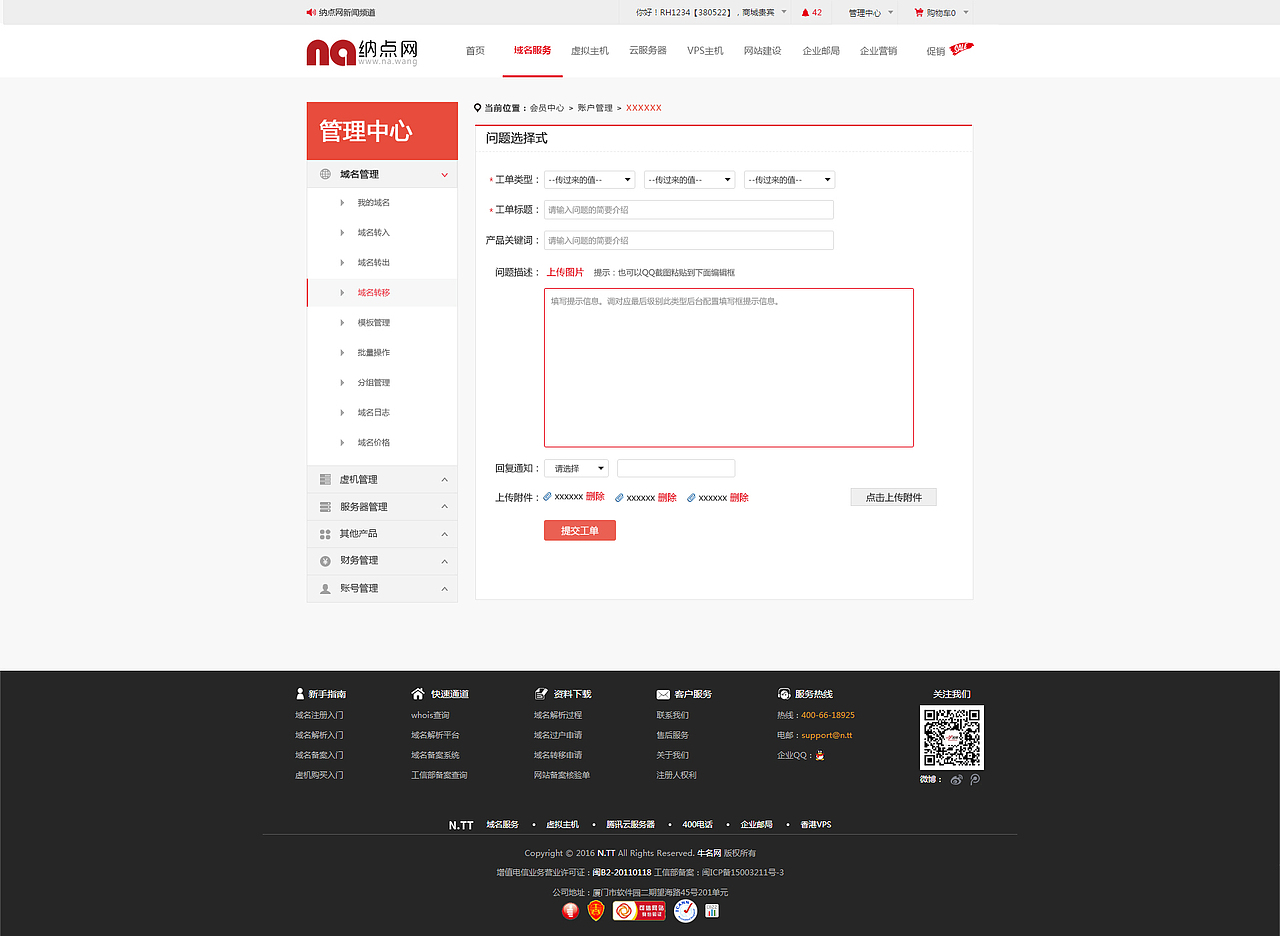This screenshot has width=1280, height=936.
Task: Select 域名服务 navigation tab
Action: coord(532,51)
